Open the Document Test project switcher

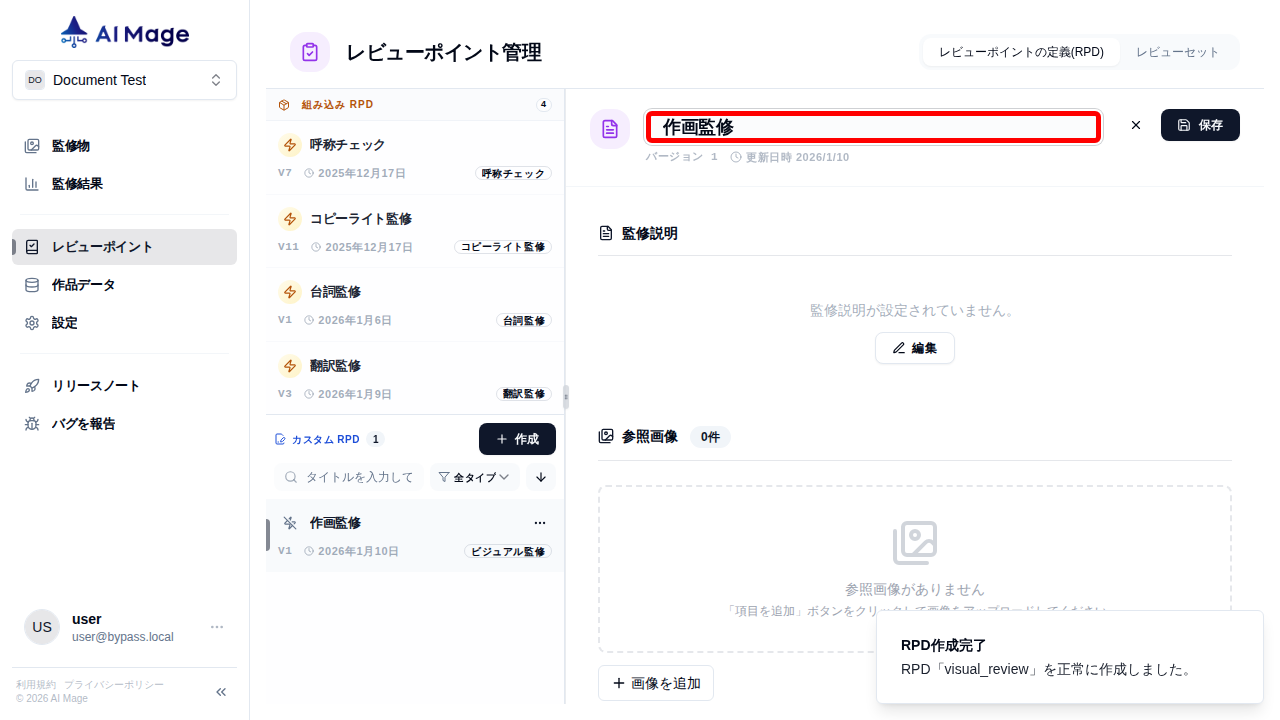pos(124,80)
